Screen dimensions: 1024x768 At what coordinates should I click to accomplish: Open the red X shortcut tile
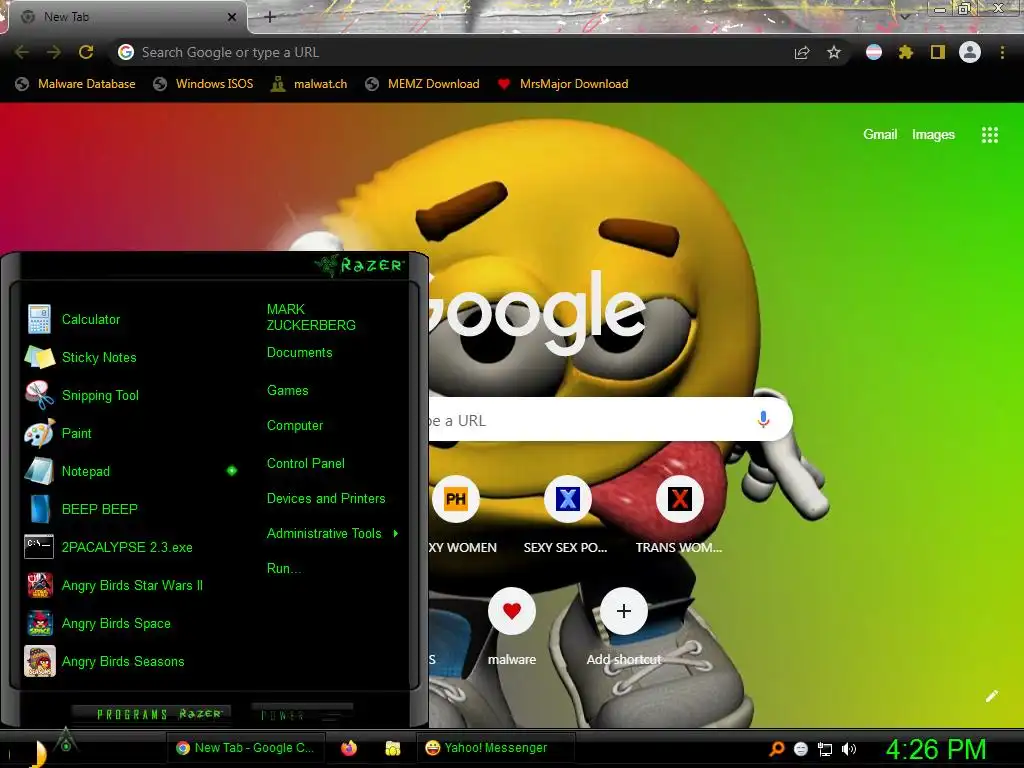tap(679, 499)
